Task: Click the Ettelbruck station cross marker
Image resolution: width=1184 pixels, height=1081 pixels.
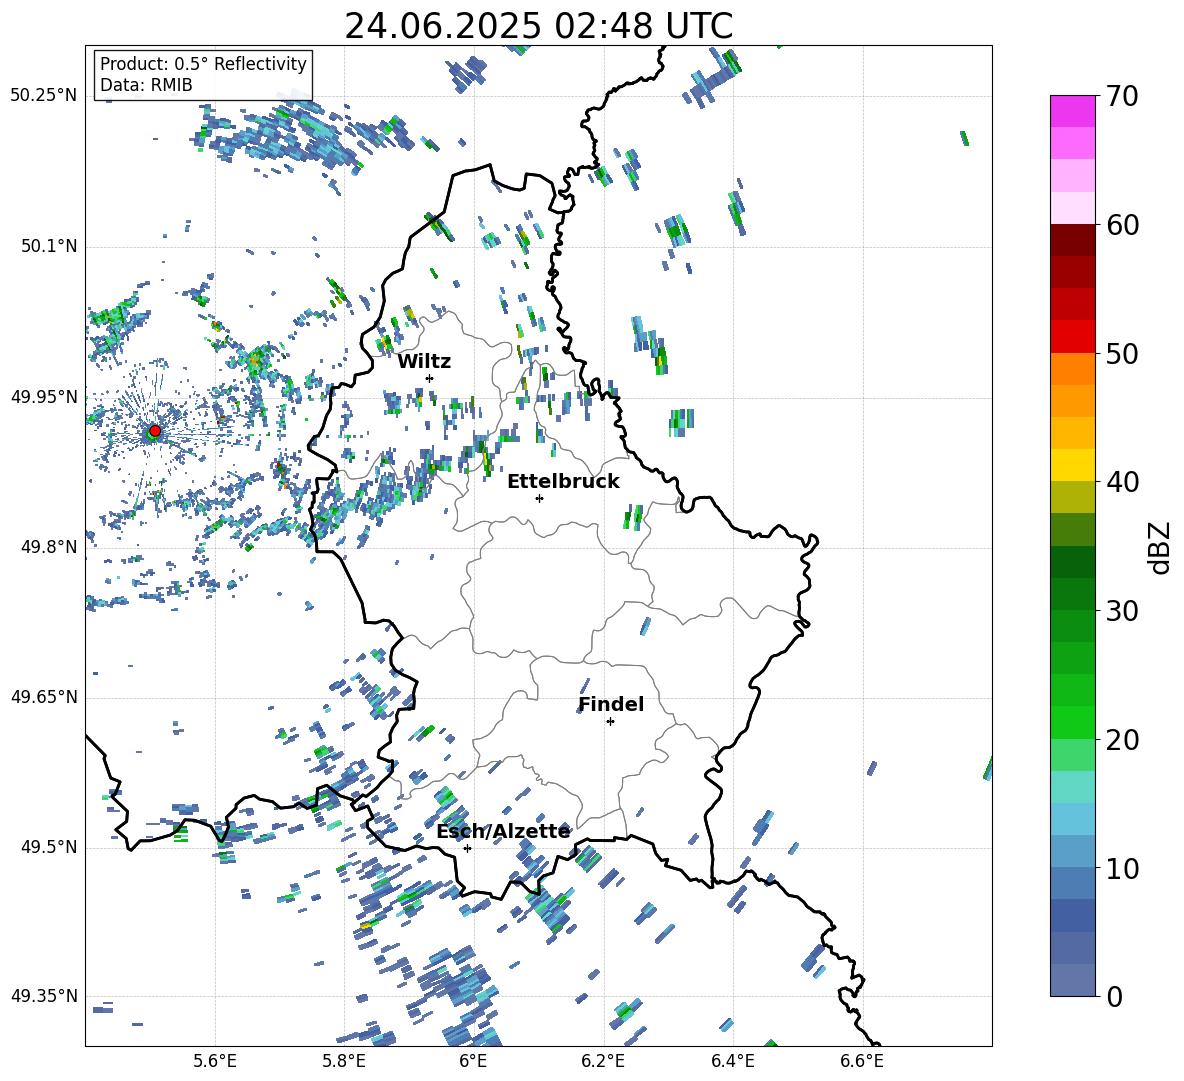Action: (x=539, y=498)
